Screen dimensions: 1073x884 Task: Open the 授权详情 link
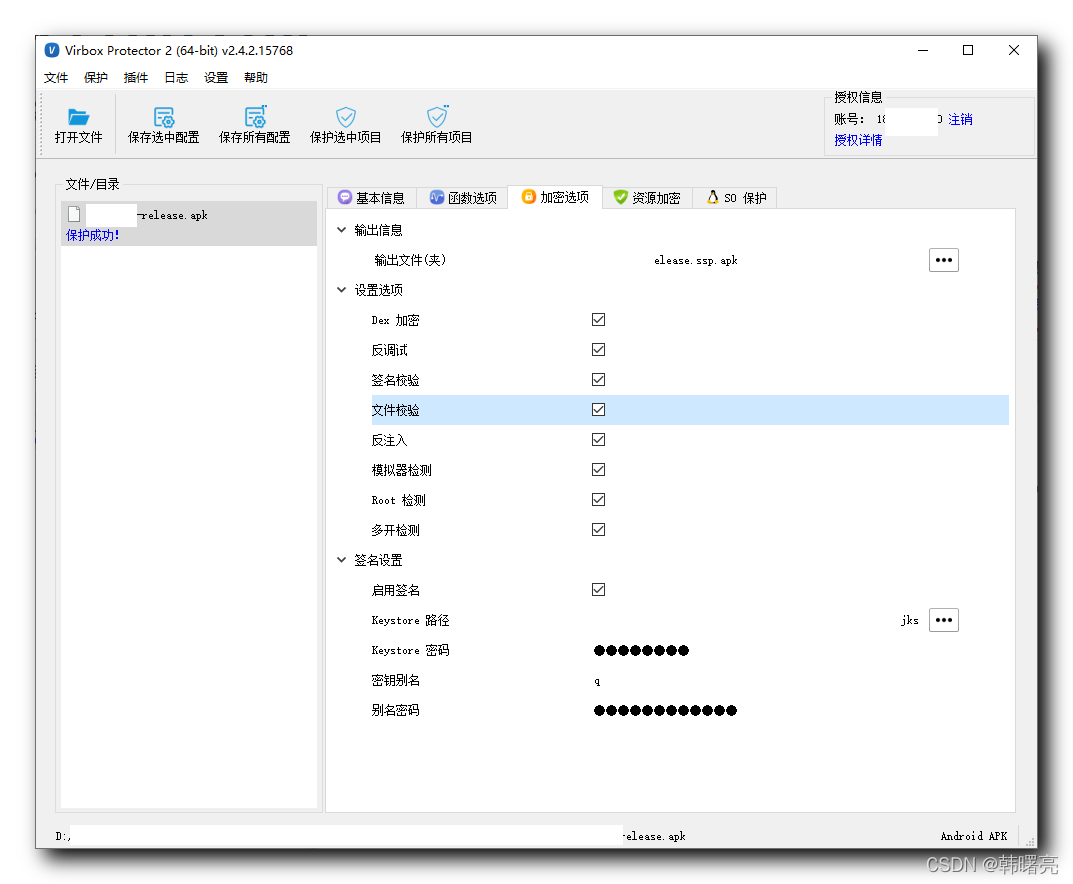coord(858,140)
